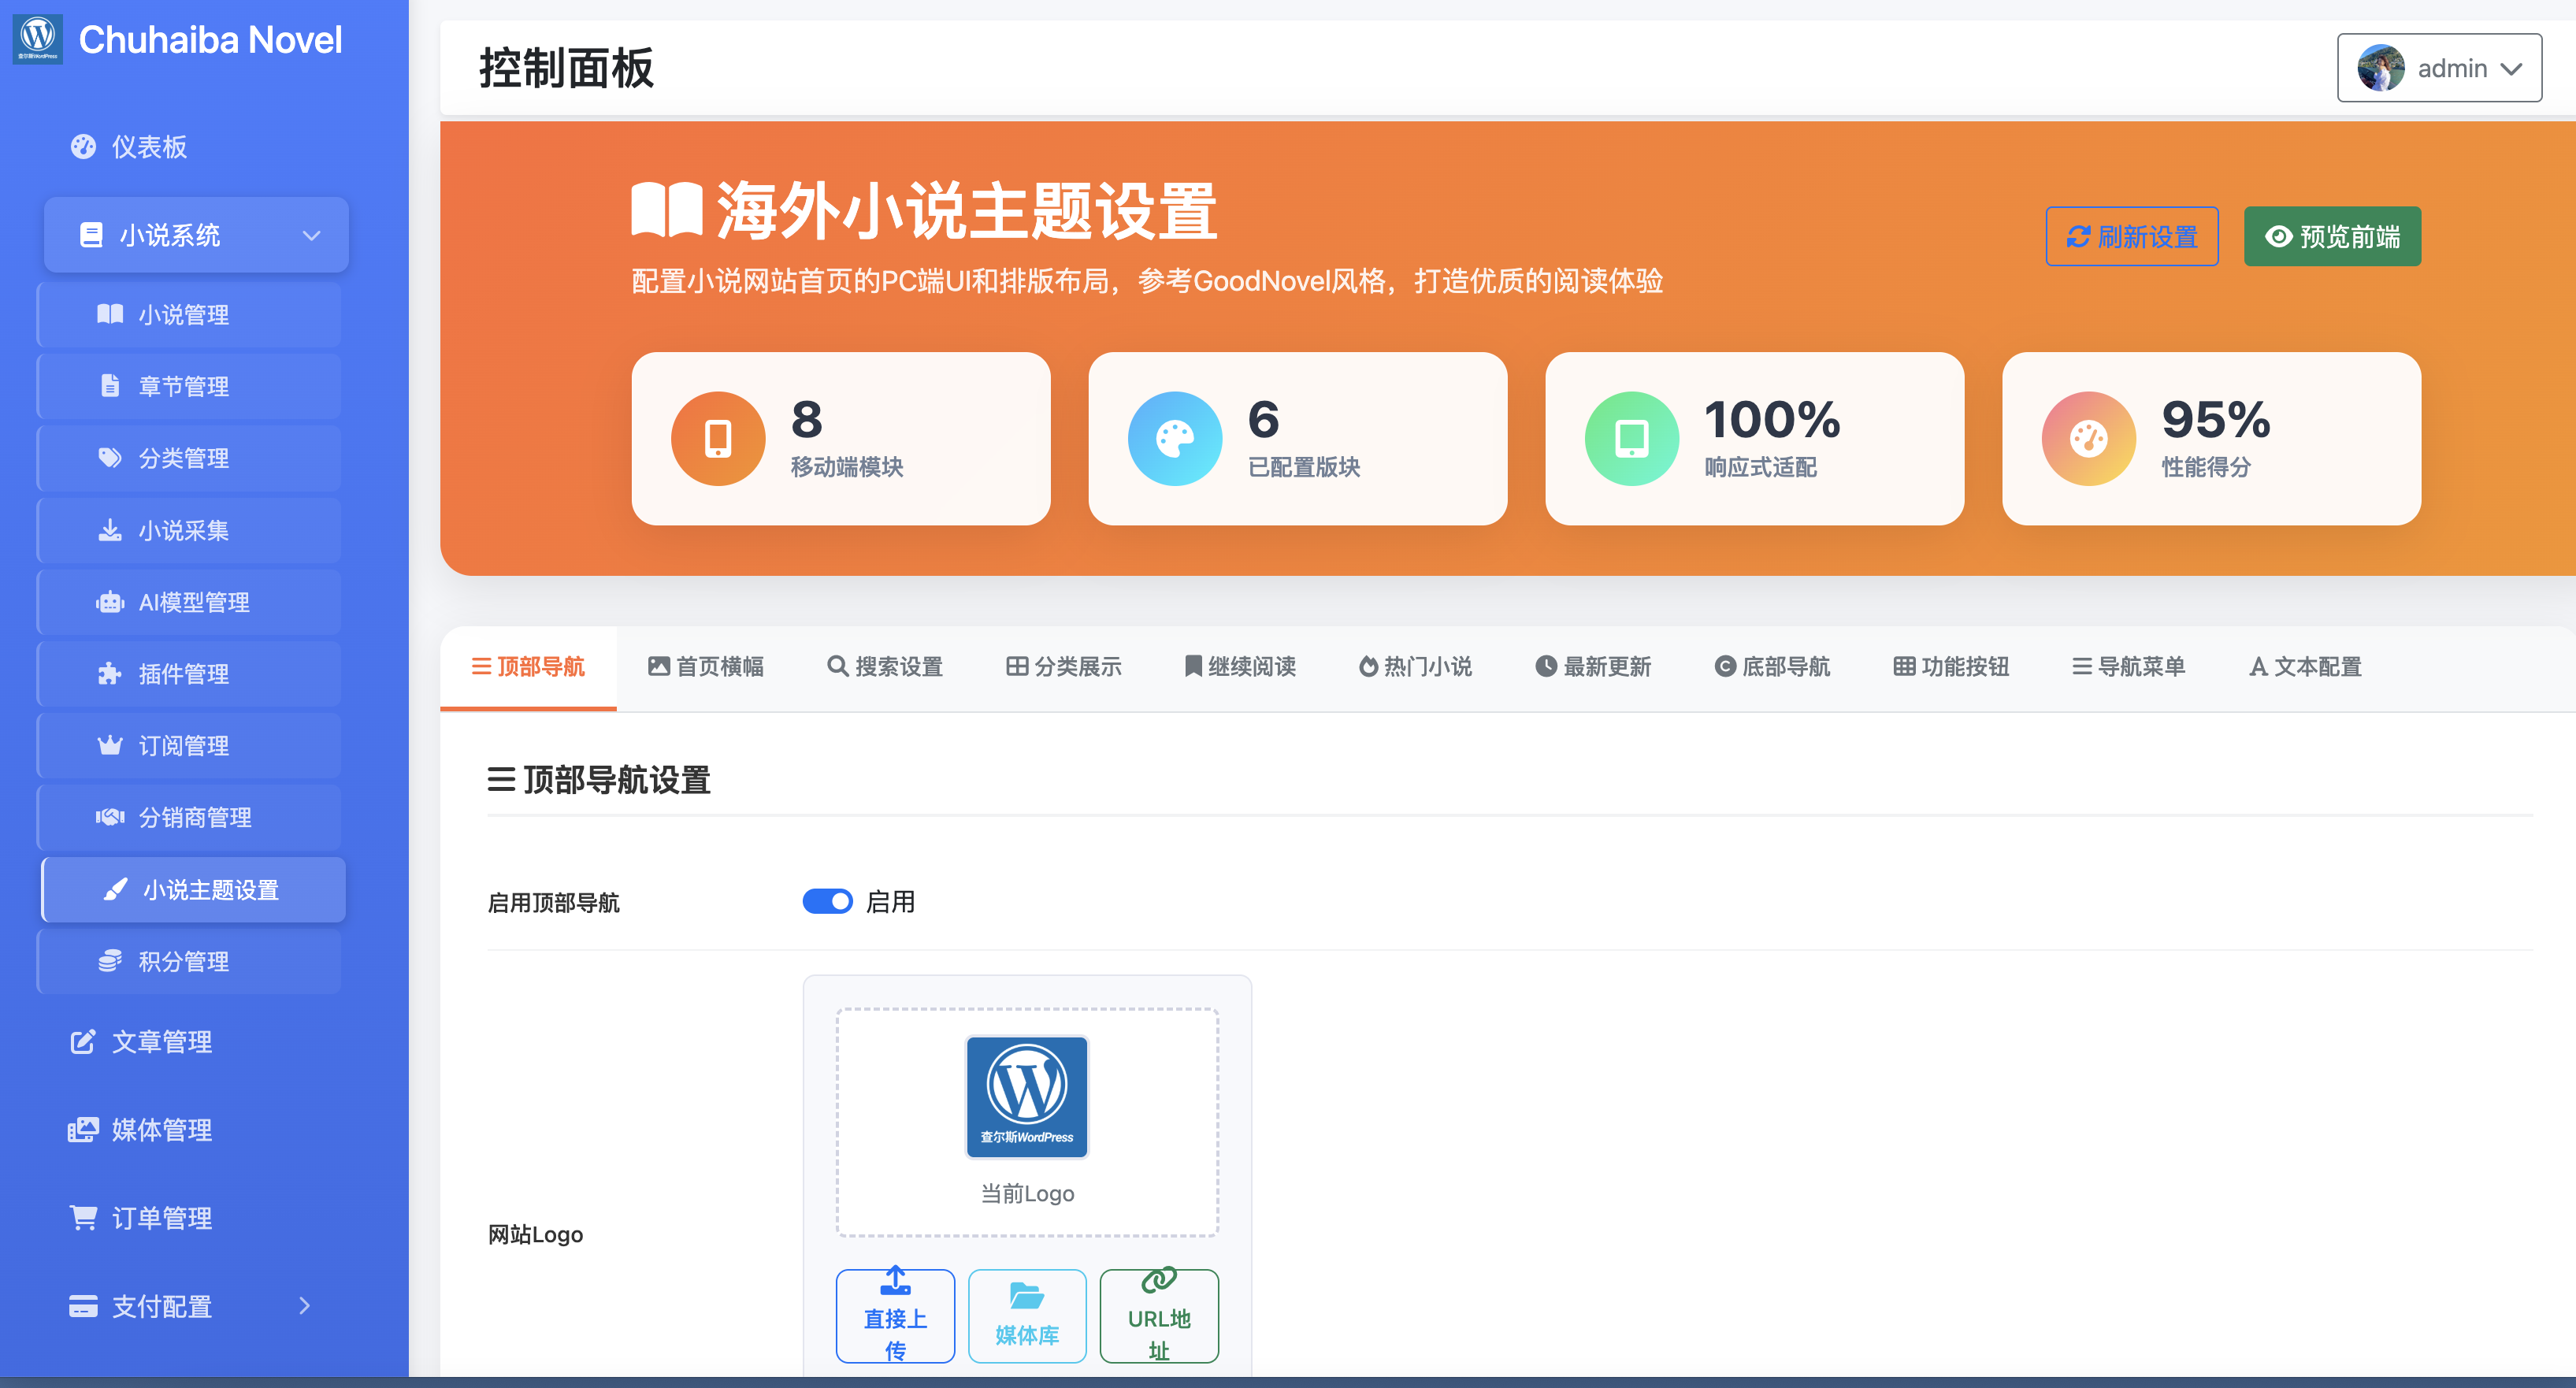Click the 订单管理 shopping cart icon

83,1218
